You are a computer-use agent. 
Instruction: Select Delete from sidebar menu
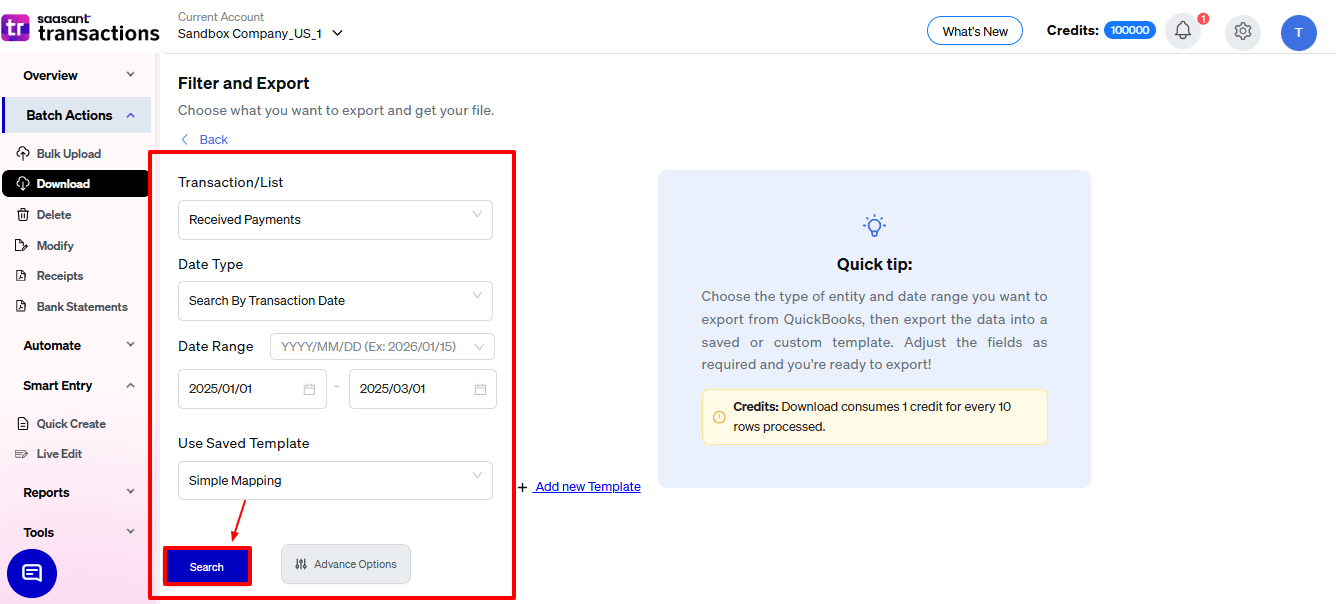point(53,215)
